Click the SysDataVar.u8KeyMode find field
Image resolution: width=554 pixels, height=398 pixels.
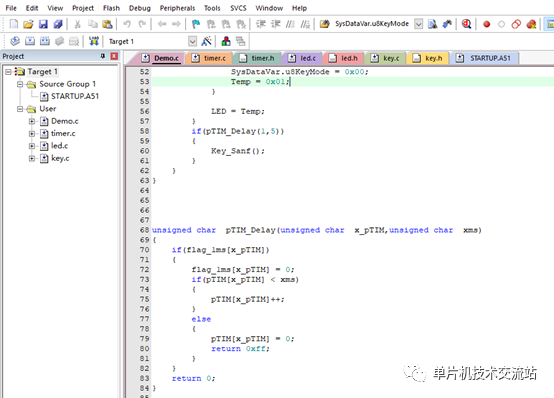(x=372, y=24)
